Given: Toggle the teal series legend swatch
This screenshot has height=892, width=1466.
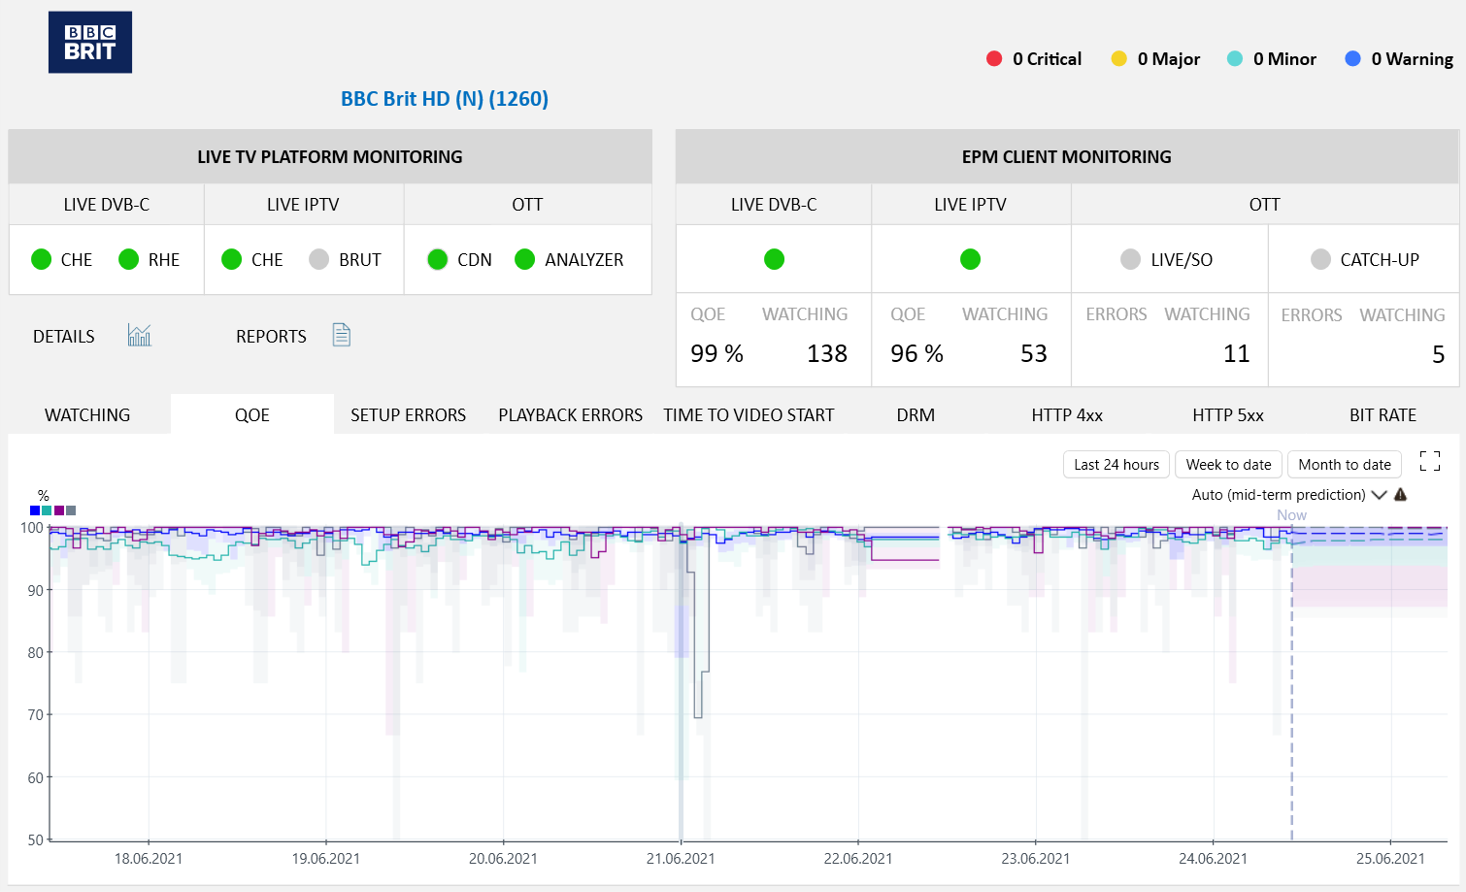Looking at the screenshot, I should point(47,511).
